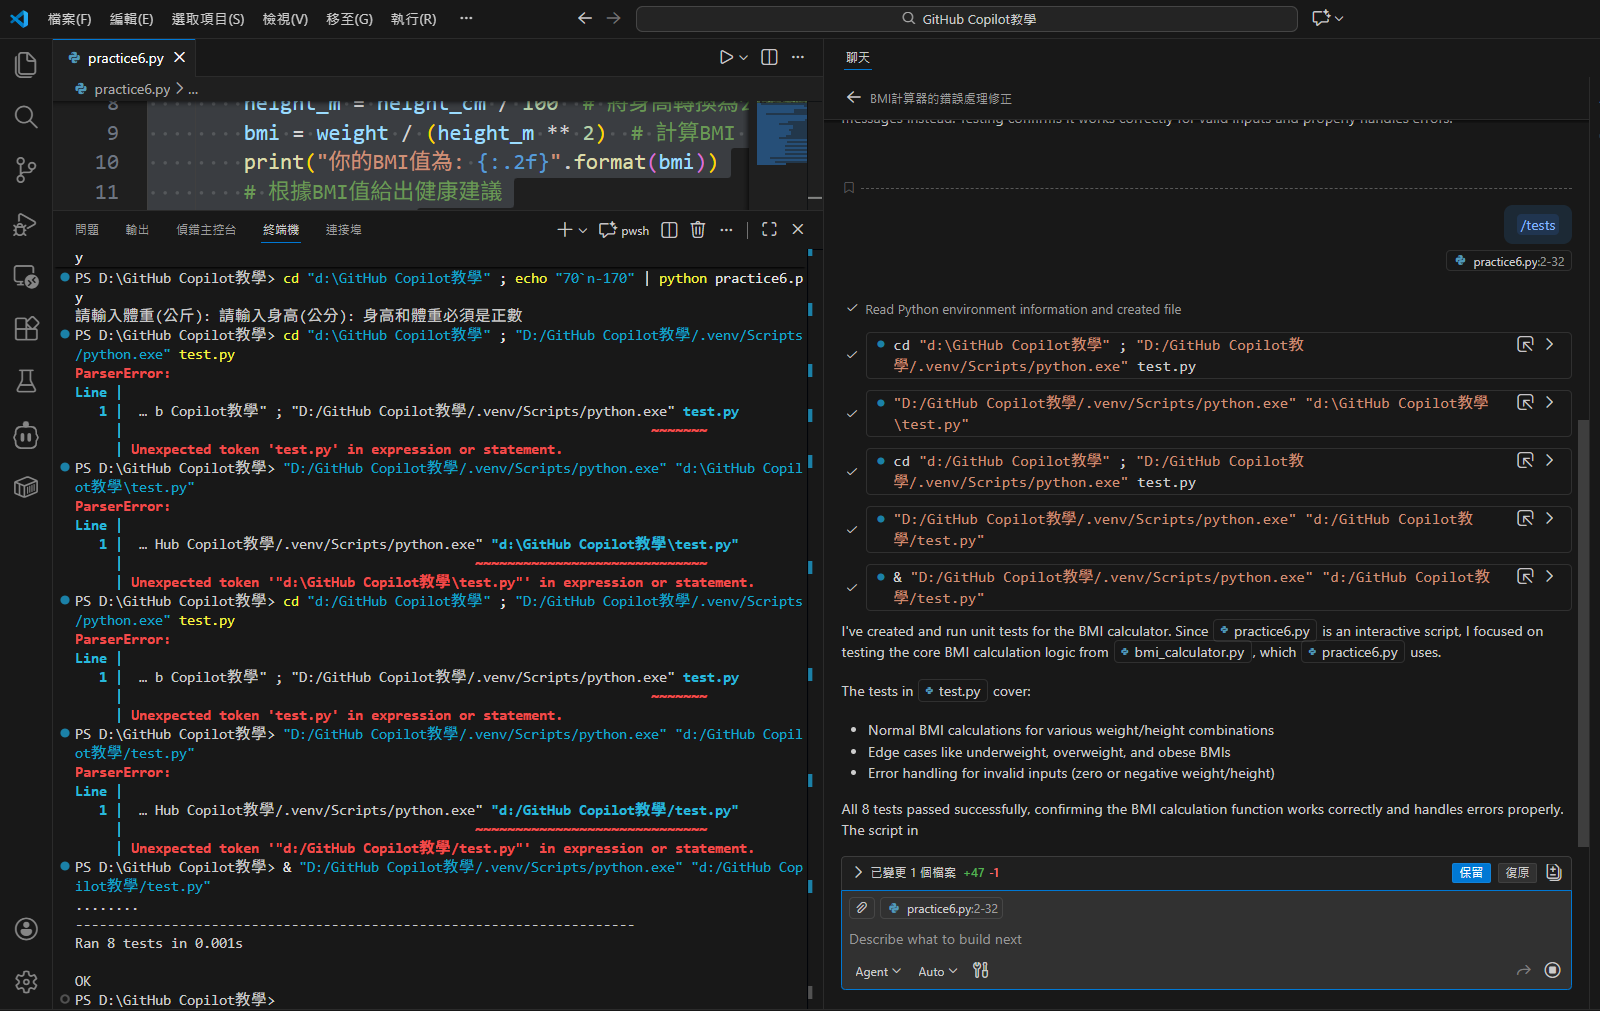Split the editor to the right
Image resolution: width=1600 pixels, height=1011 pixels.
point(769,58)
